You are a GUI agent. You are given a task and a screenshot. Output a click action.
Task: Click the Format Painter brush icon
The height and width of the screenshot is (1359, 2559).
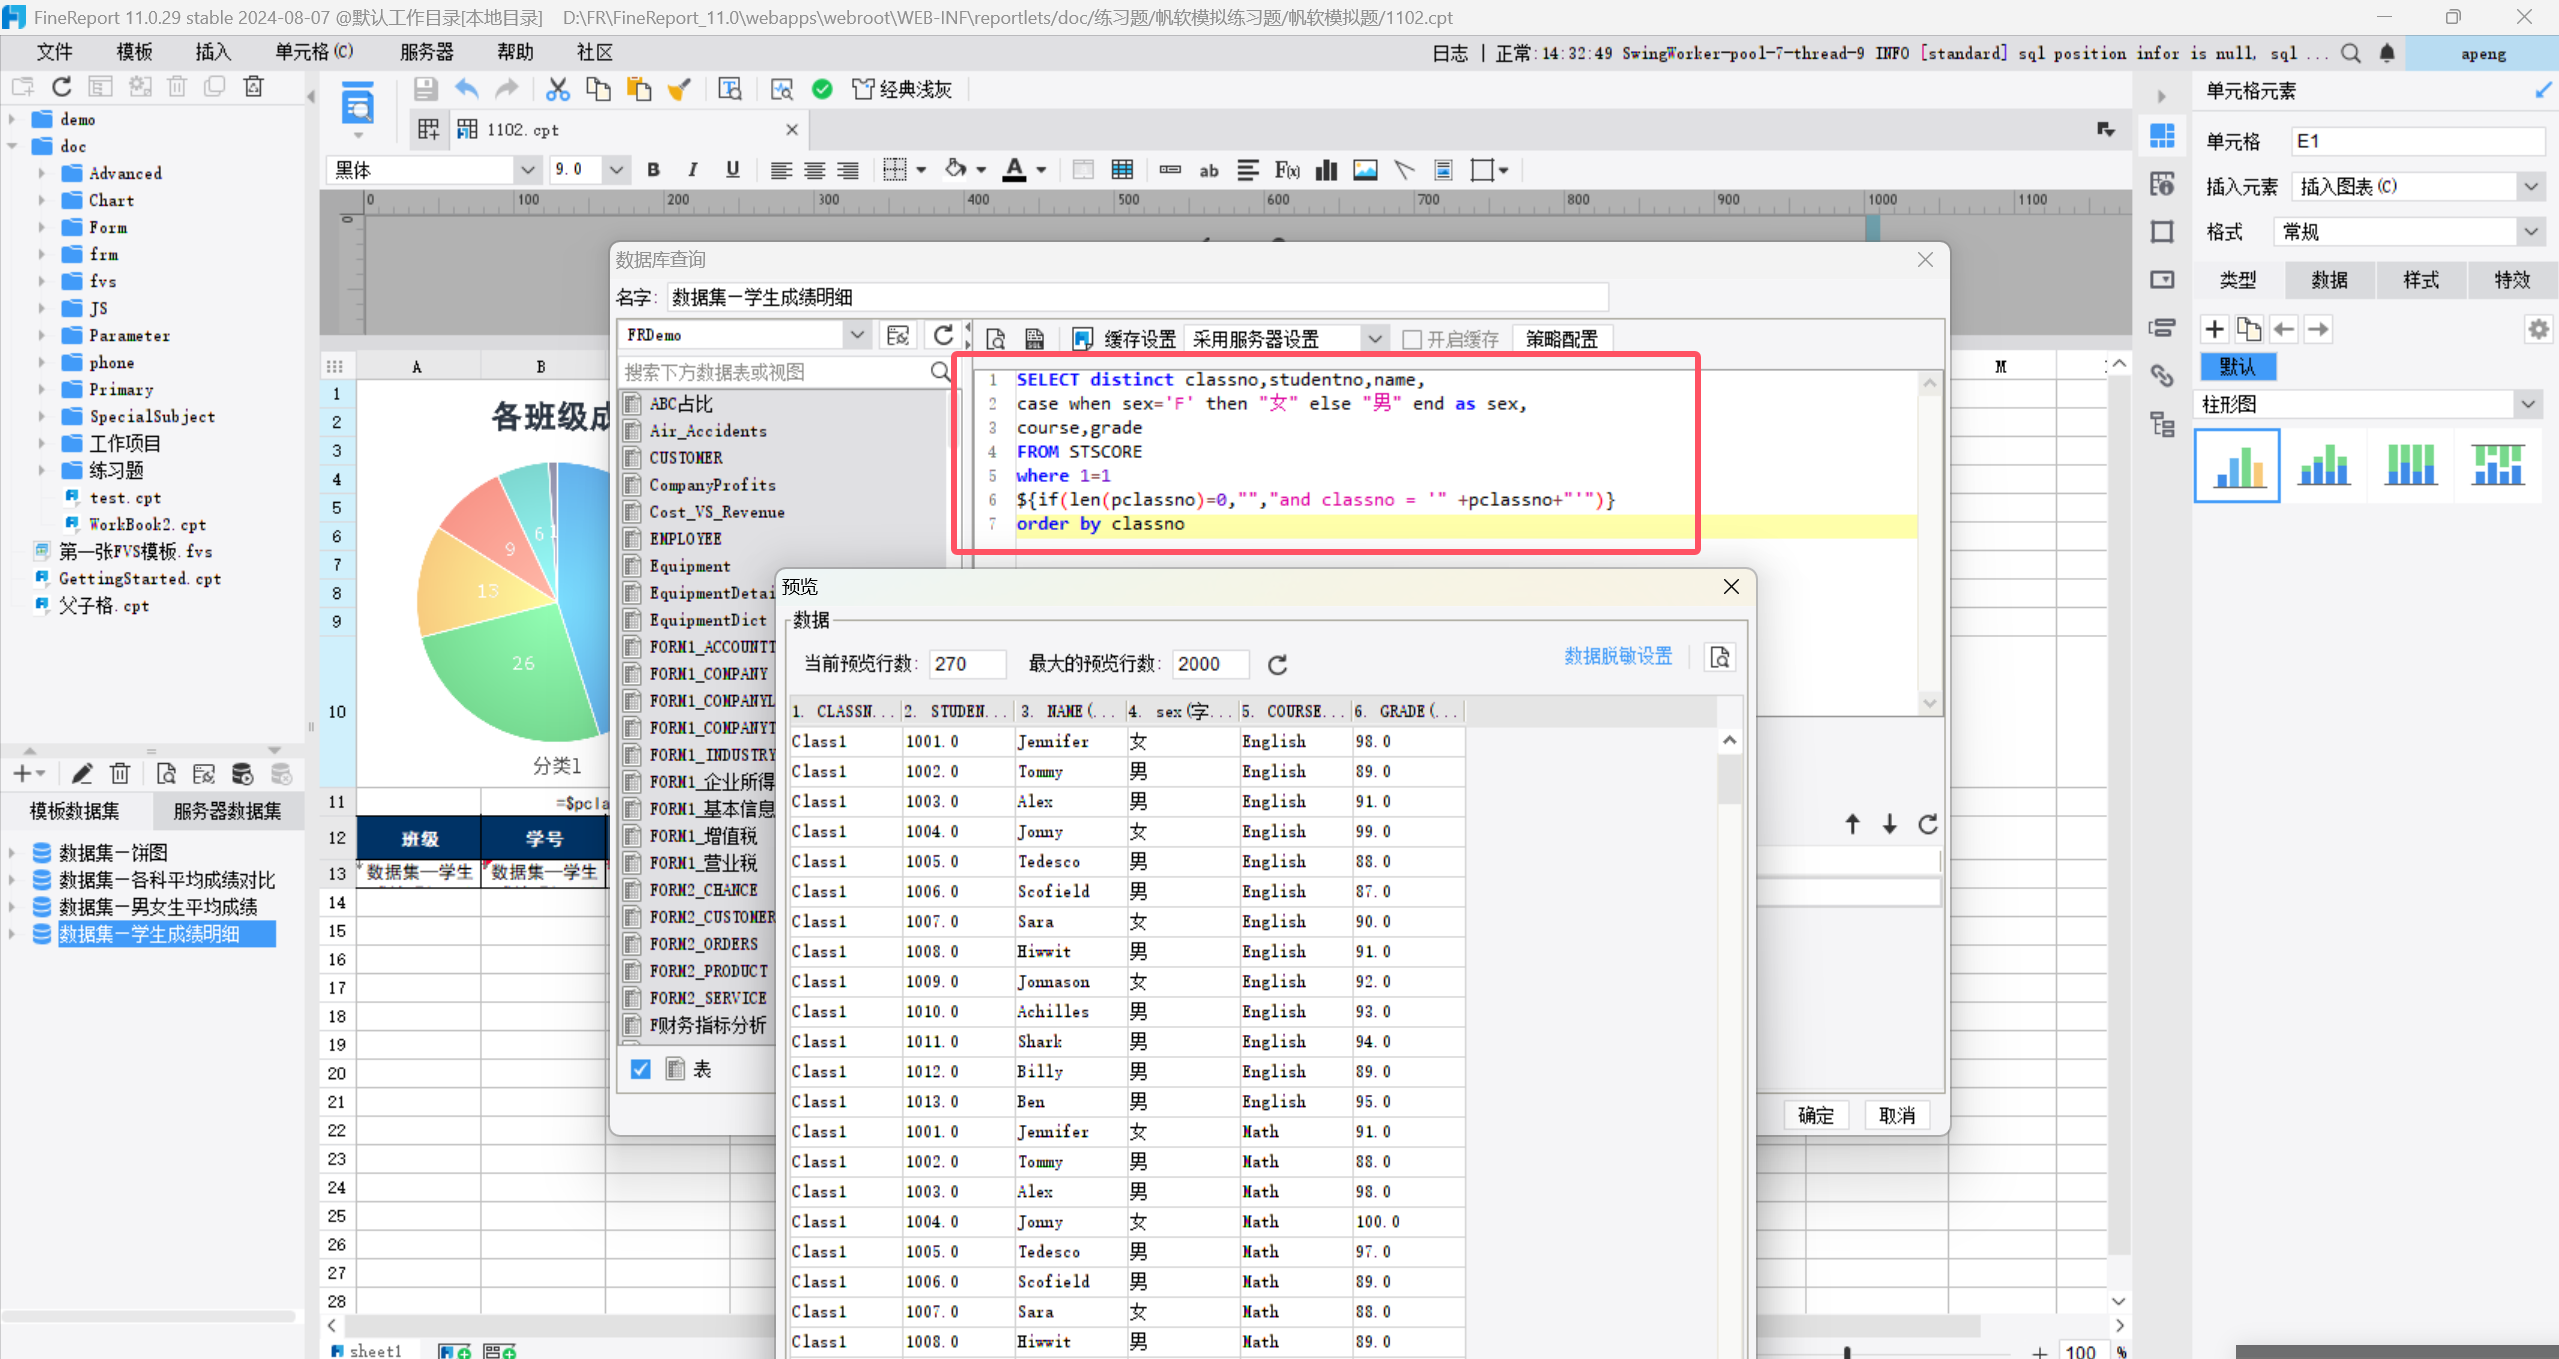tap(679, 89)
